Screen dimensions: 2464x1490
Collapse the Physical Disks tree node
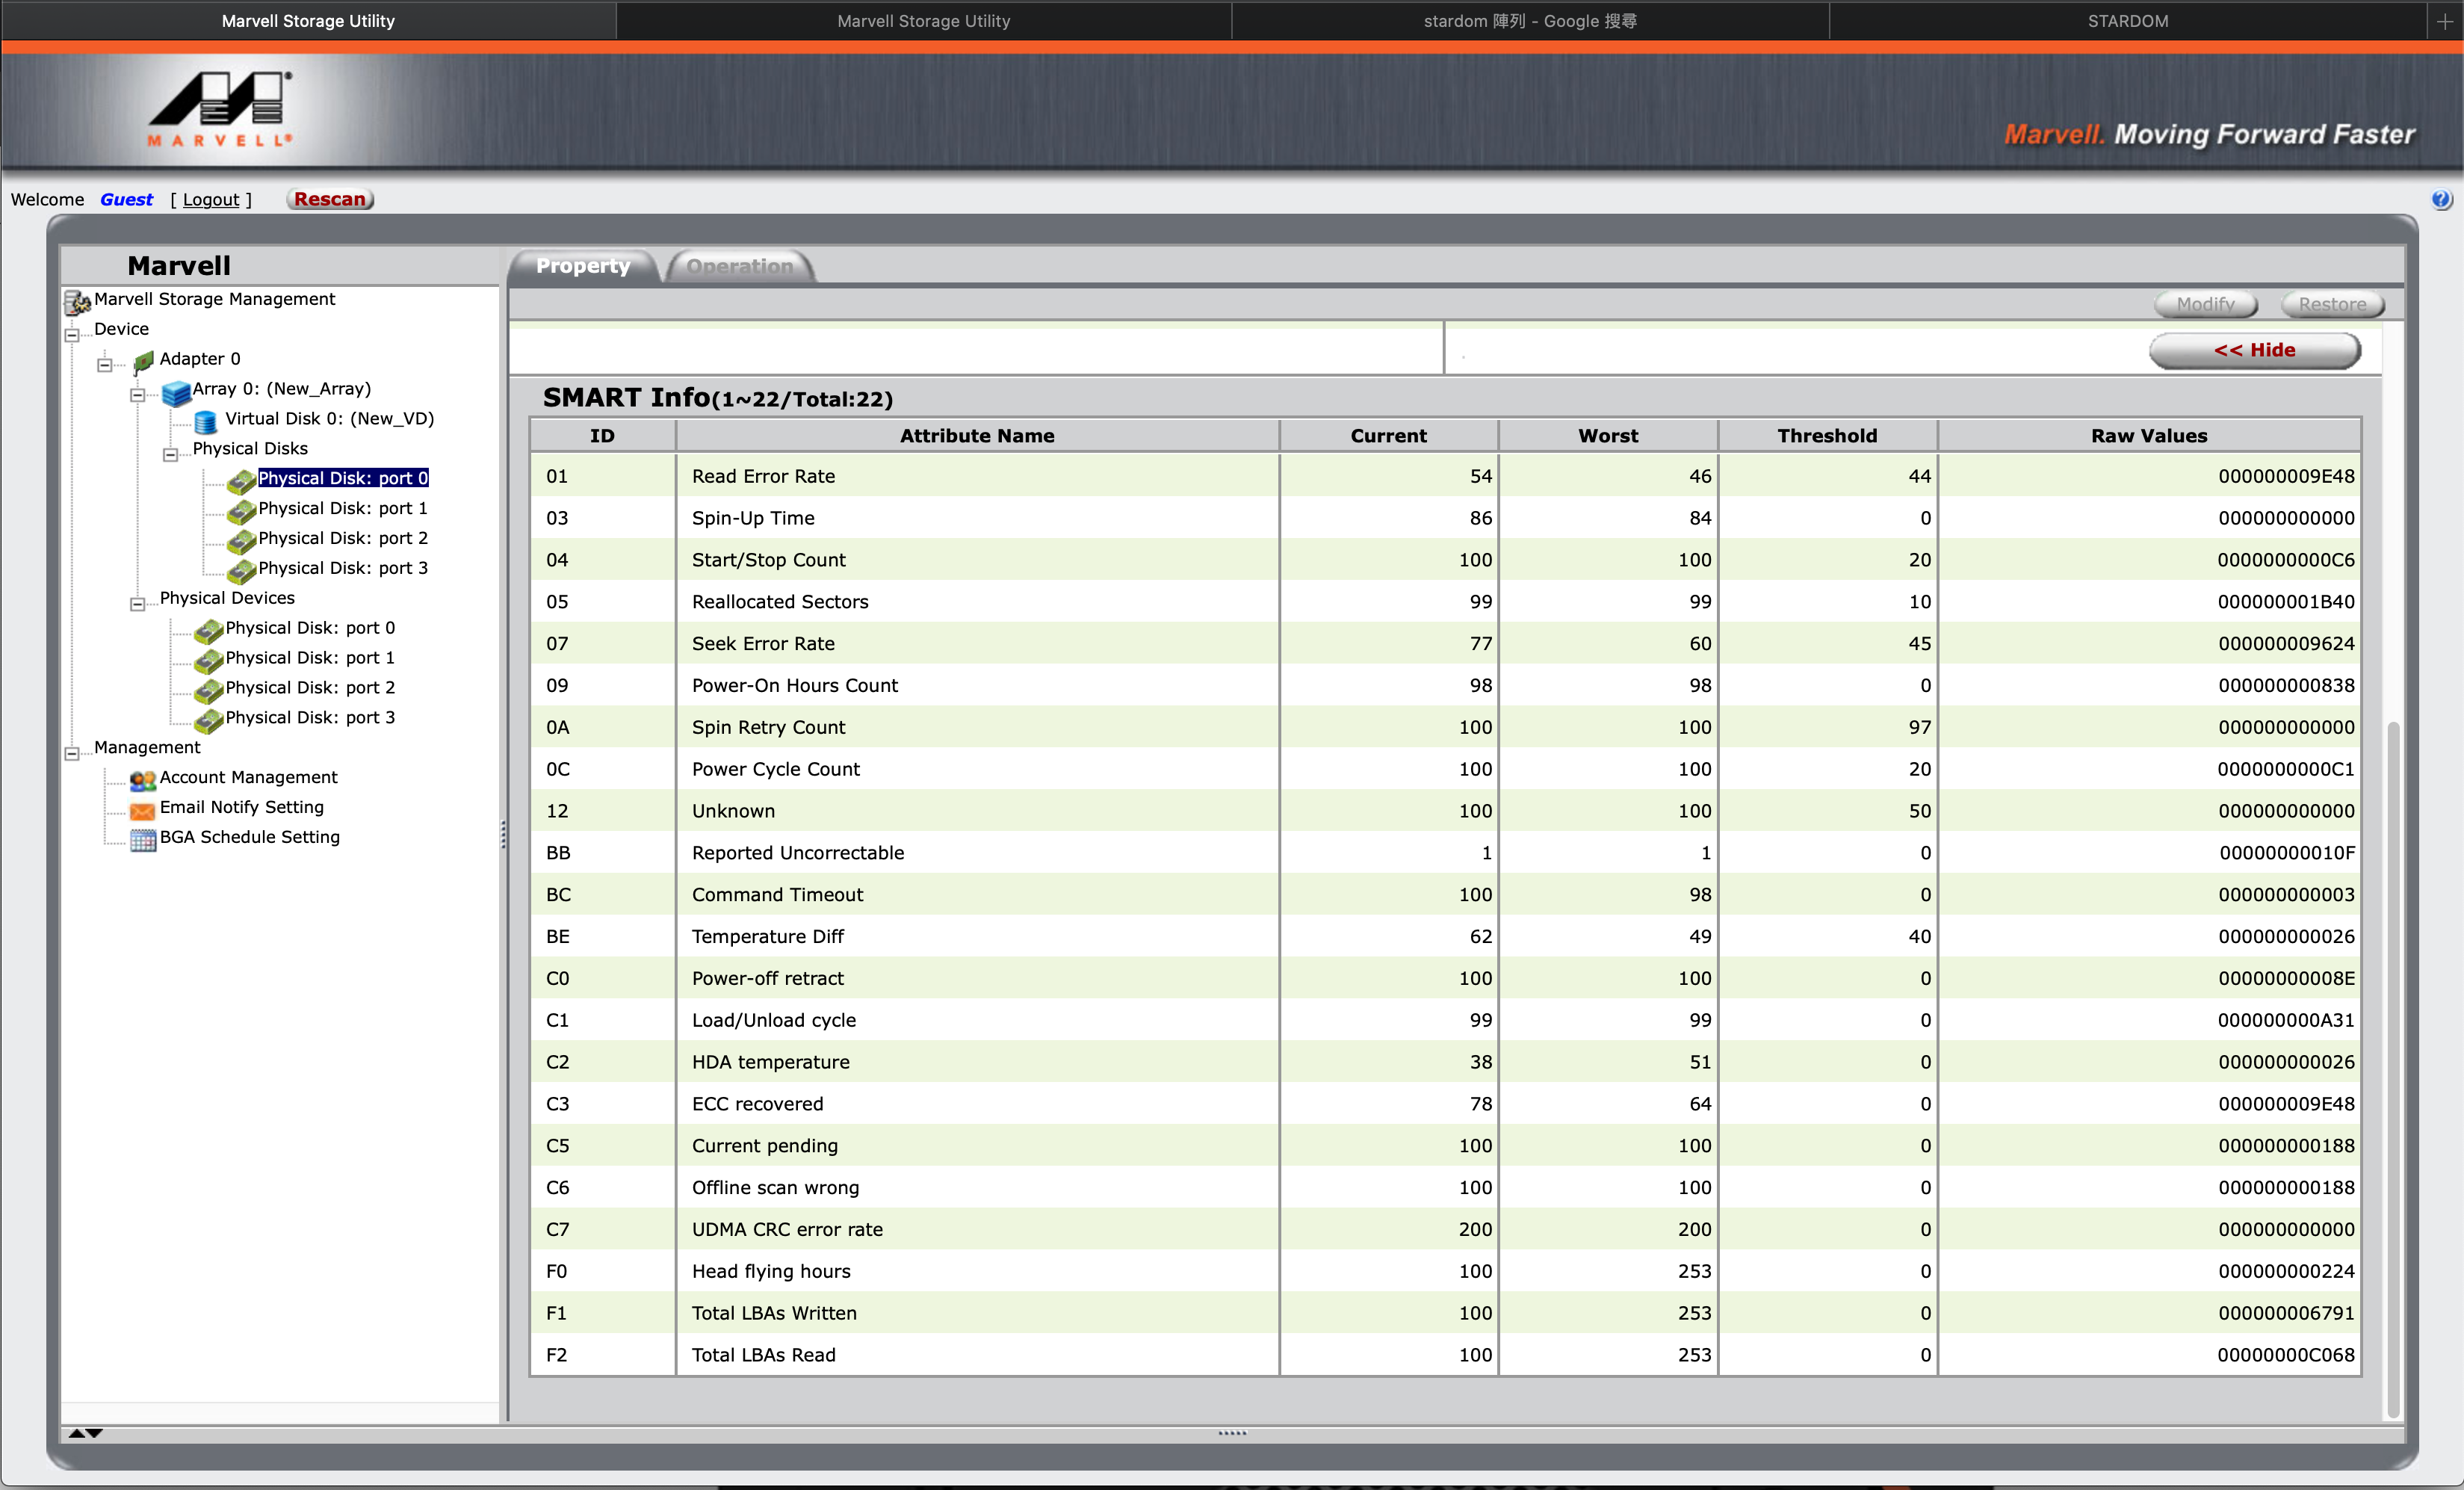coord(171,455)
